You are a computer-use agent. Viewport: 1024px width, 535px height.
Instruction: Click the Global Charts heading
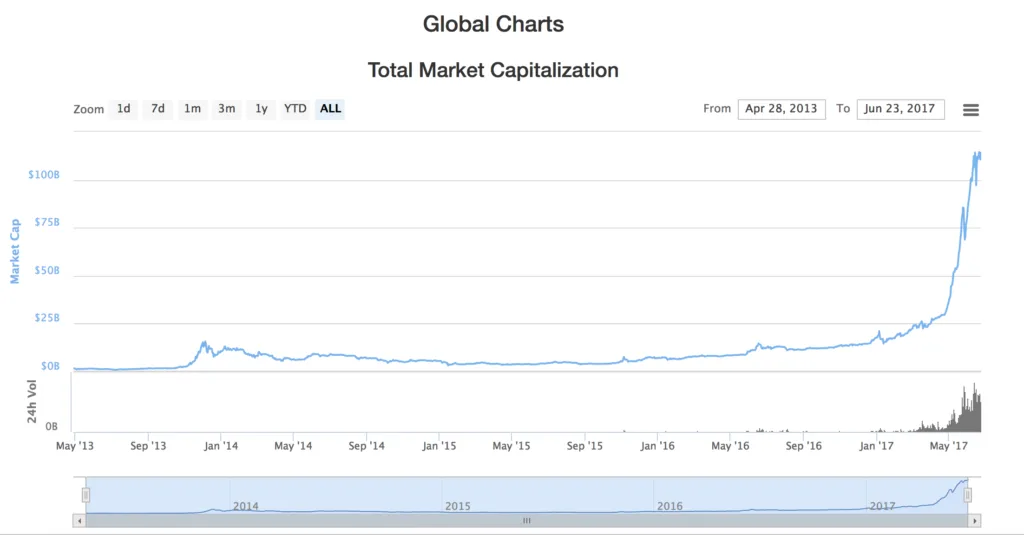493,24
